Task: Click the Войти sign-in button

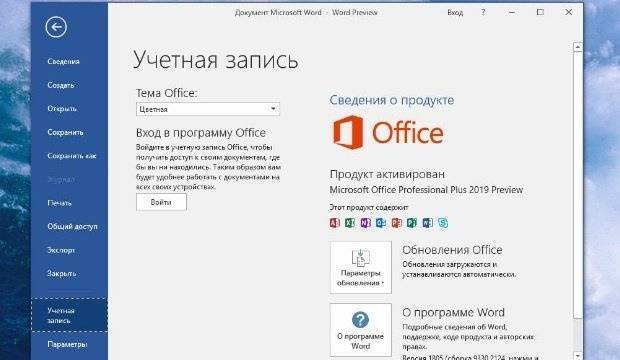Action: coord(161,202)
